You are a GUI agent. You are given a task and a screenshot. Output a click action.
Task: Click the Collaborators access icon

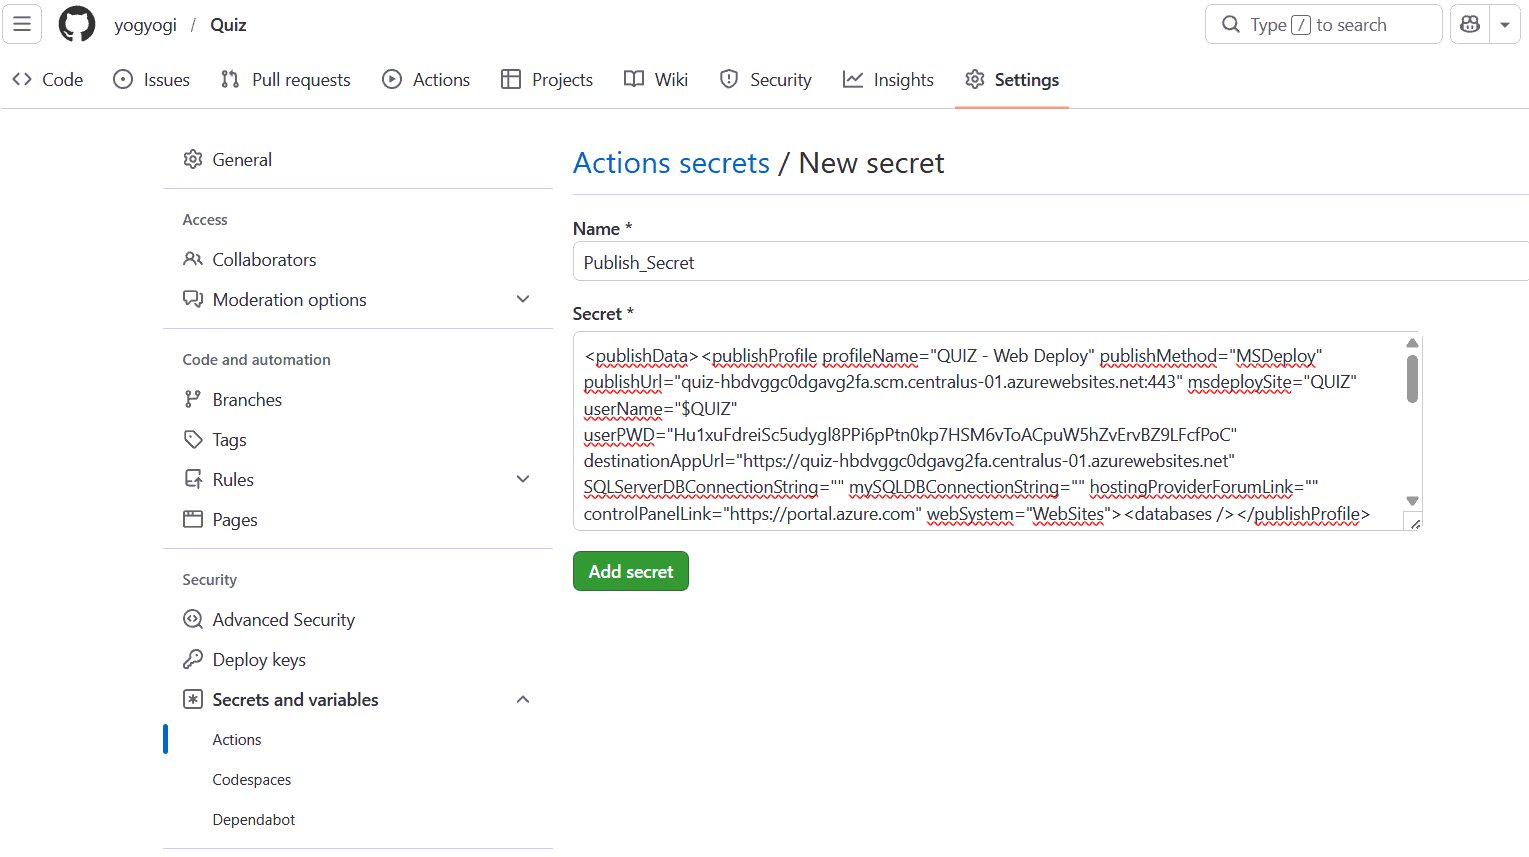click(x=192, y=259)
